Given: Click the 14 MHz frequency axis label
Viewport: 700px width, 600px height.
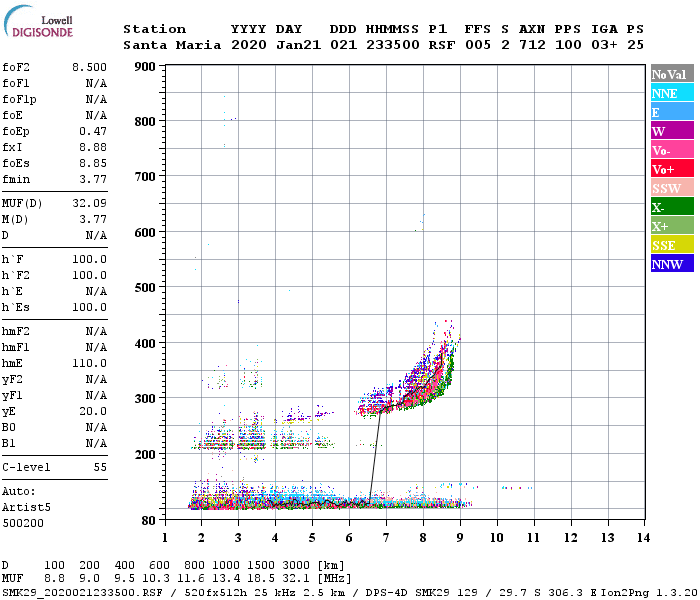Looking at the screenshot, I should pyautogui.click(x=643, y=538).
